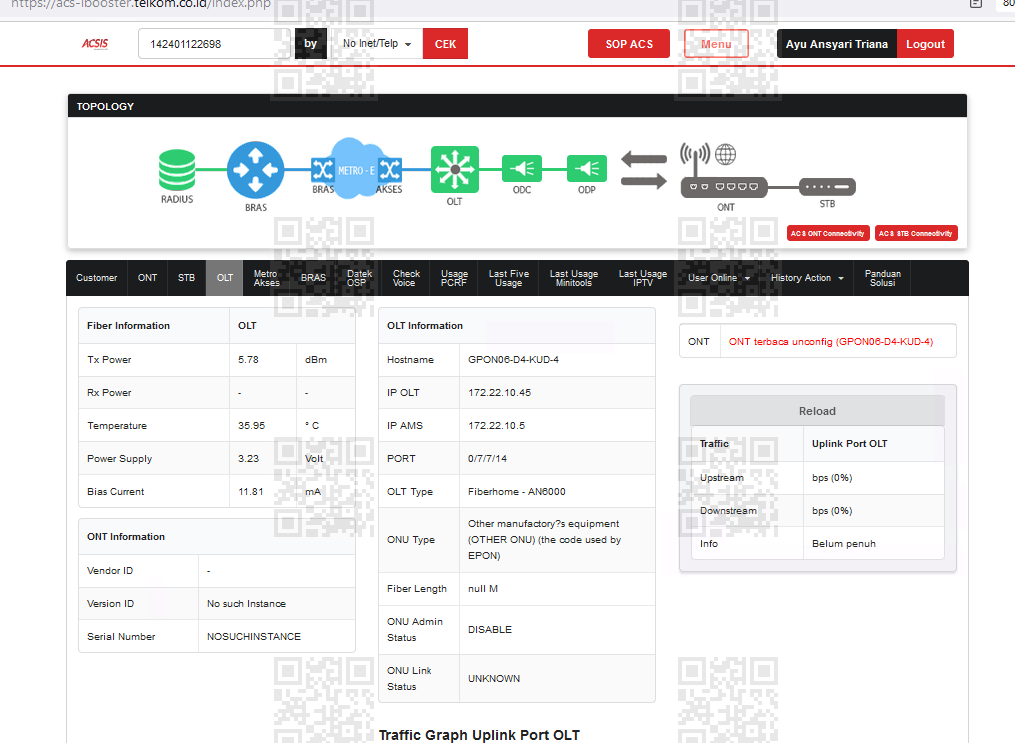The width and height of the screenshot is (1015, 743).
Task: Open the Last Five Usage tab
Action: coord(508,278)
